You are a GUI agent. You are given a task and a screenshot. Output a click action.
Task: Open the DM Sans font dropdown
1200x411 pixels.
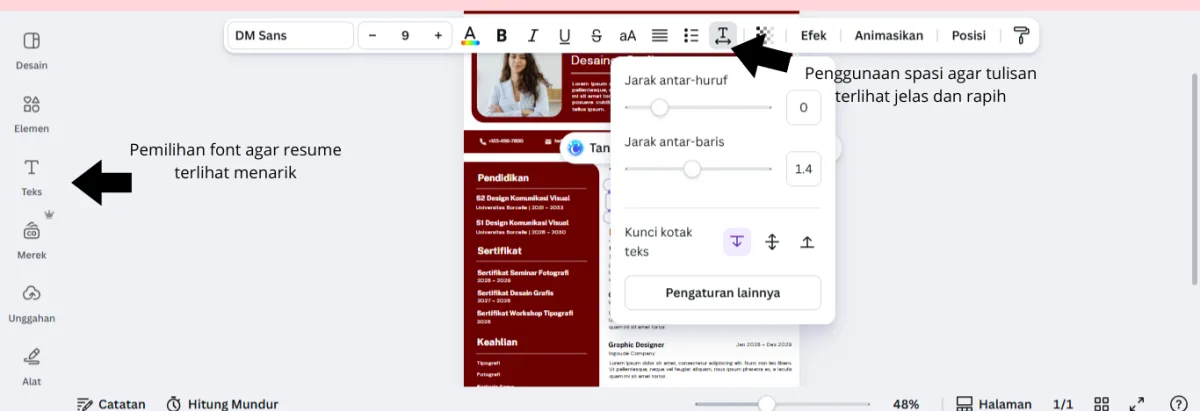[x=289, y=36]
